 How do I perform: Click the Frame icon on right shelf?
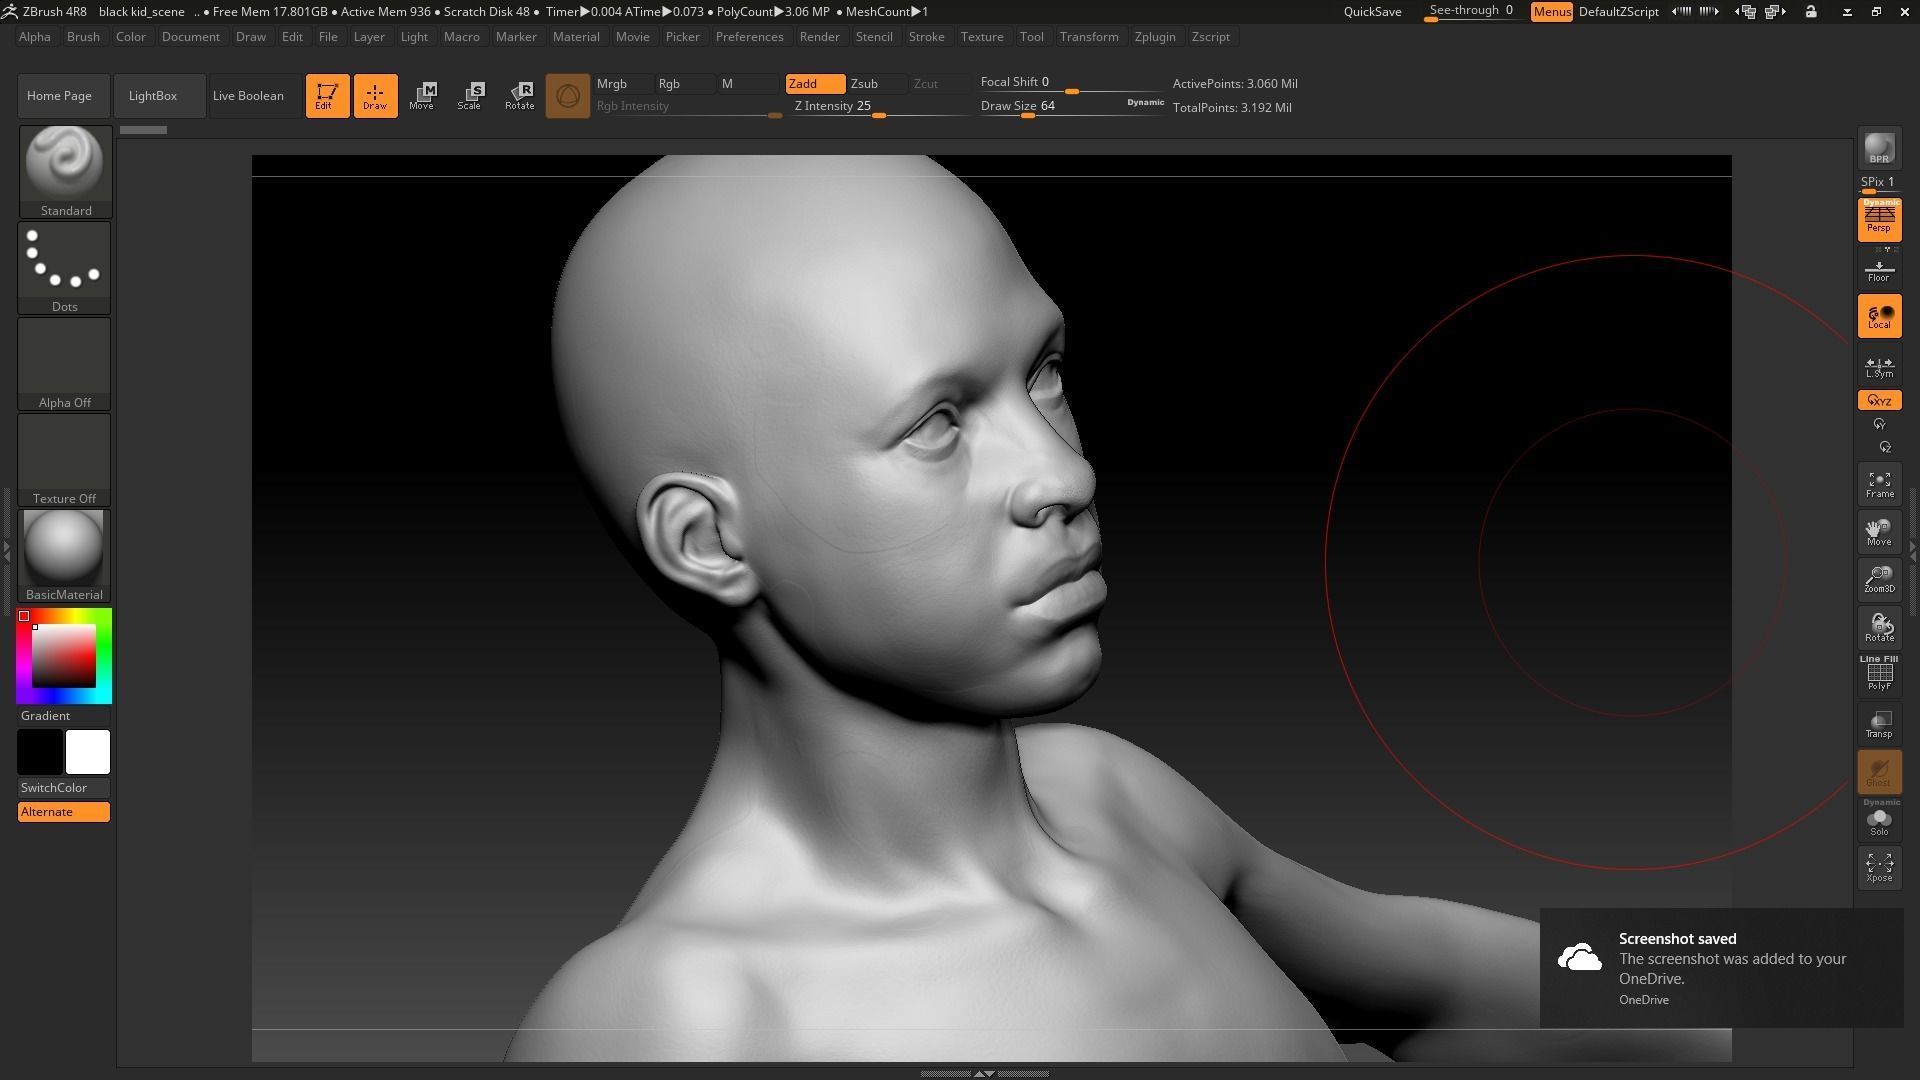tap(1879, 484)
